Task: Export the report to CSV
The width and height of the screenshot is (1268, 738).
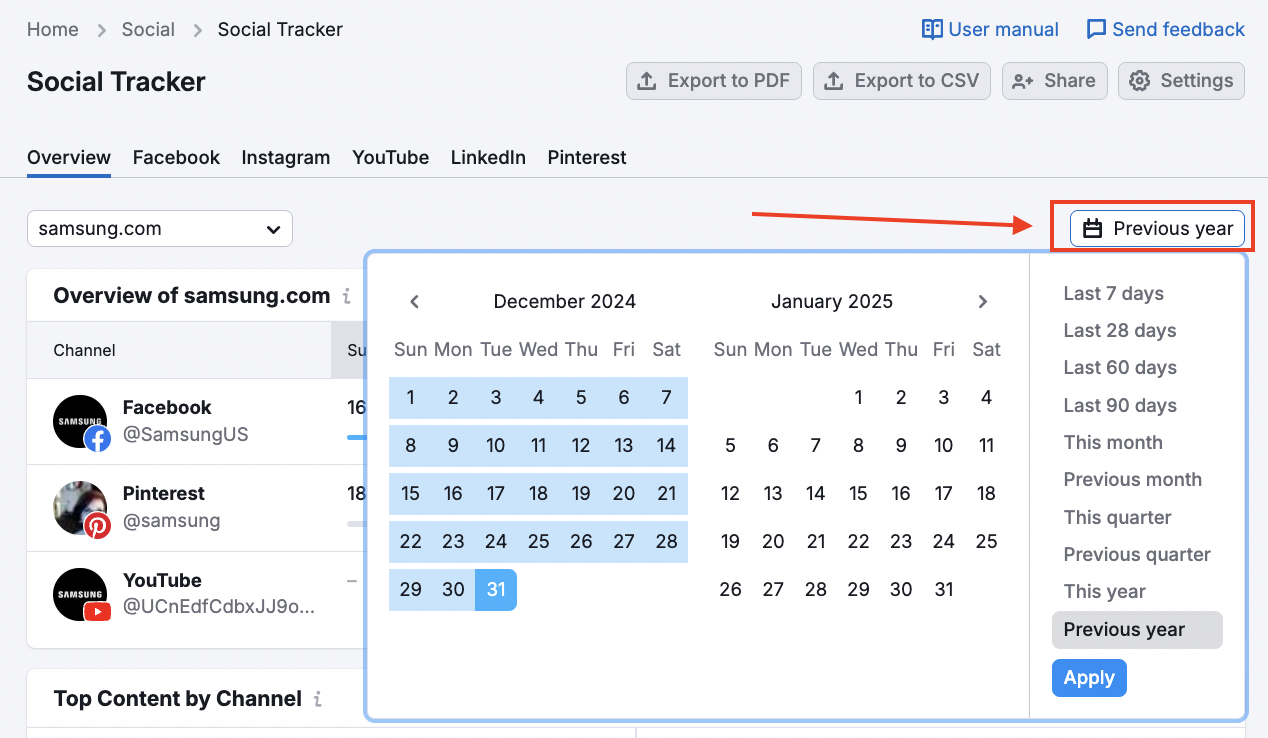Action: (901, 81)
